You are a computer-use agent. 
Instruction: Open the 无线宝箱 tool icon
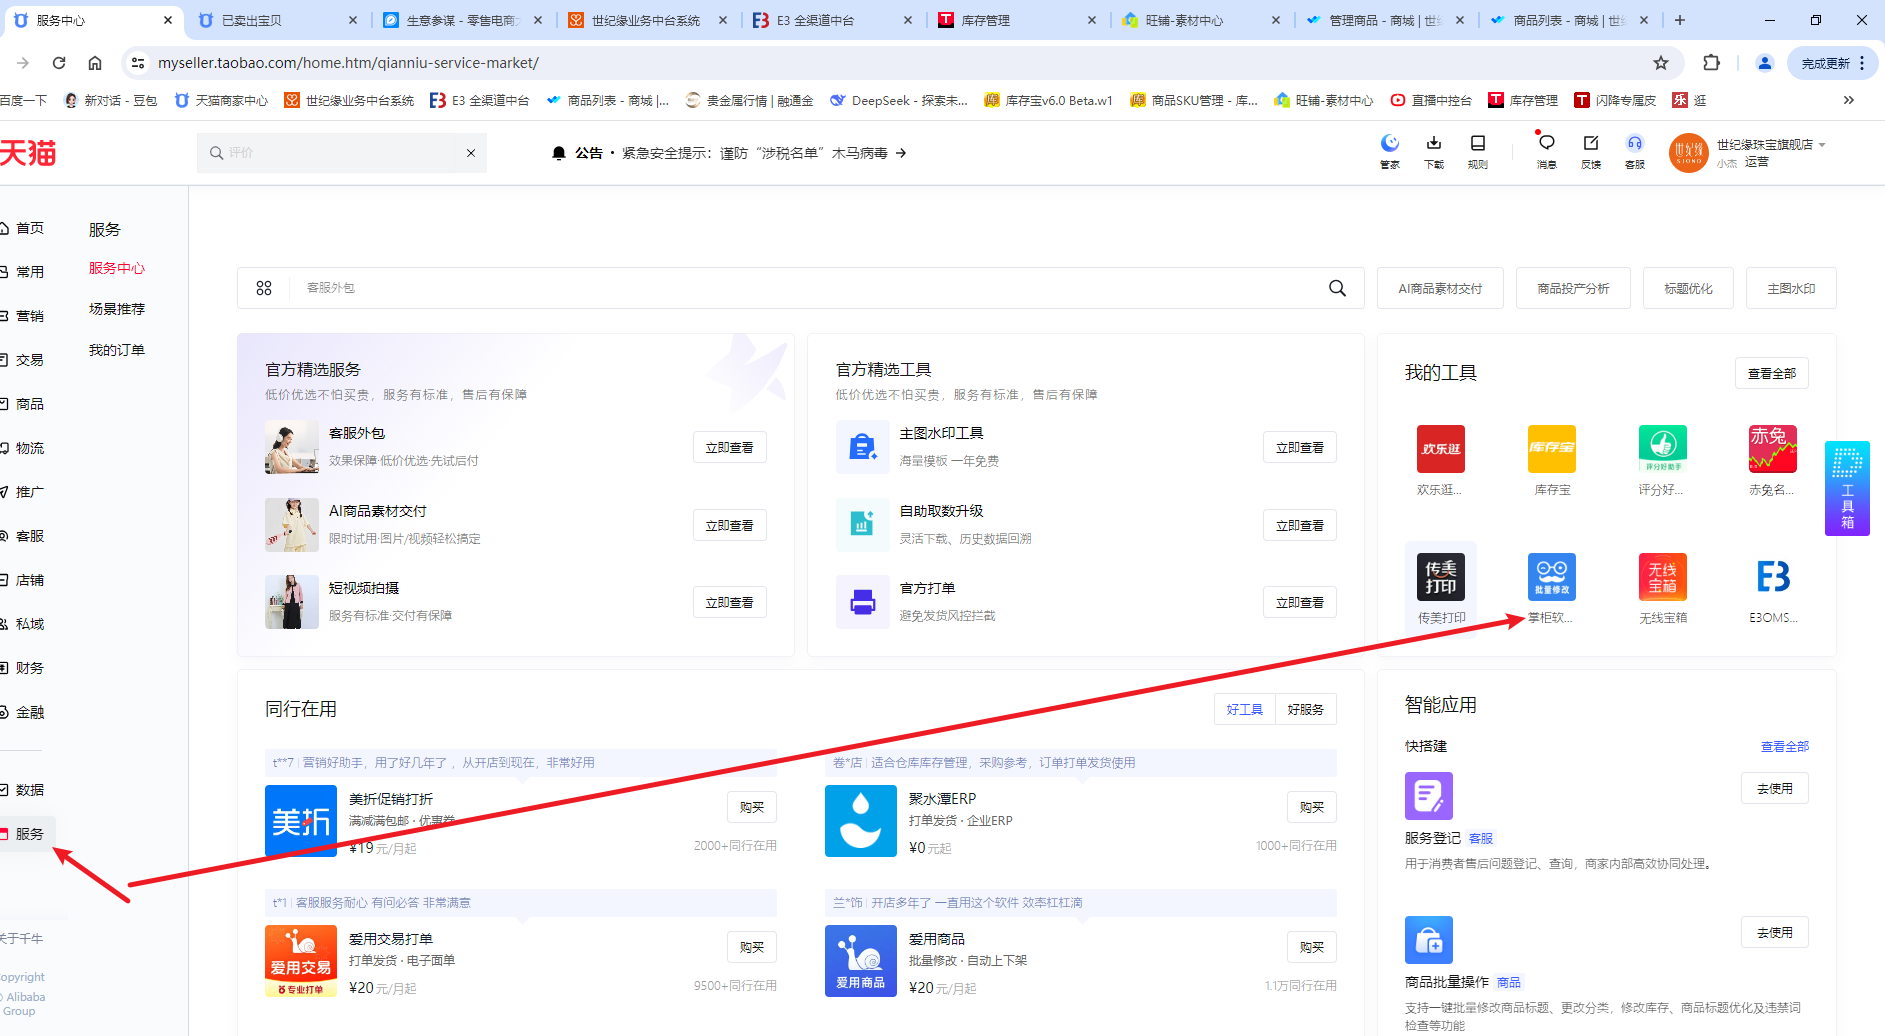coord(1662,577)
